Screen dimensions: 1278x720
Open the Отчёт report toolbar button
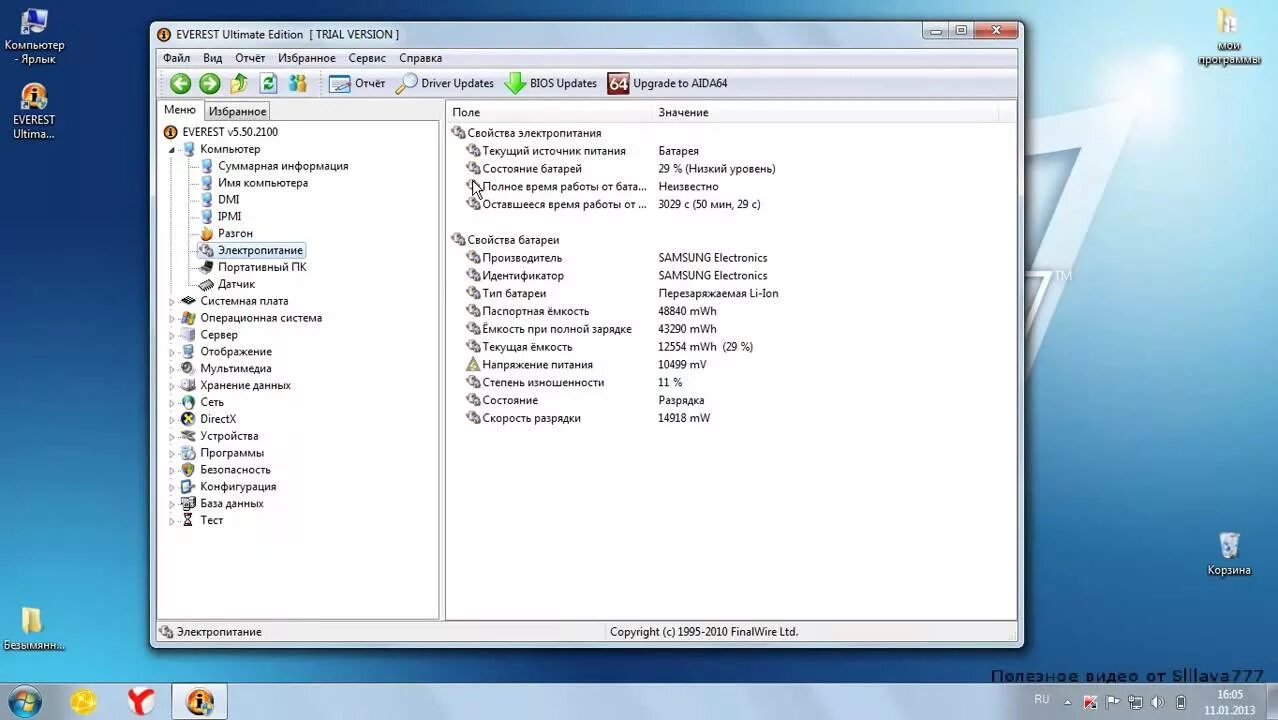pos(357,84)
